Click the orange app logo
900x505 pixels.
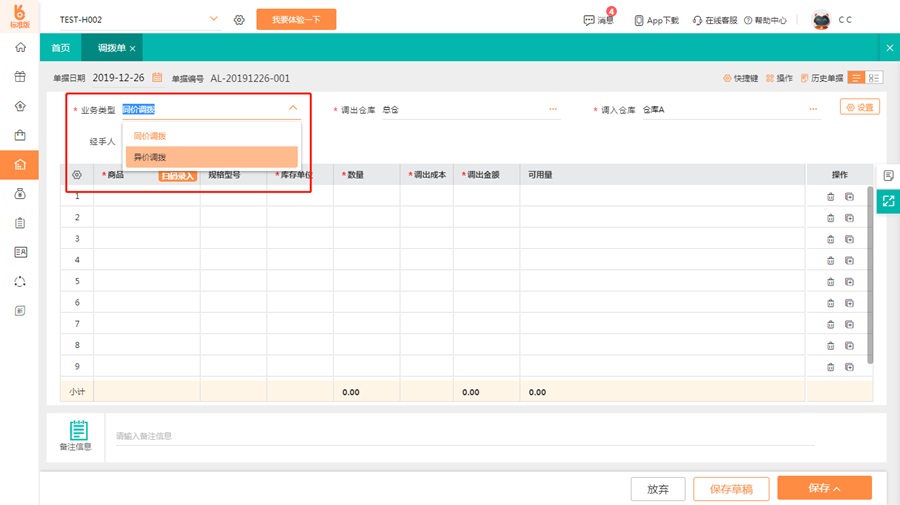click(20, 16)
